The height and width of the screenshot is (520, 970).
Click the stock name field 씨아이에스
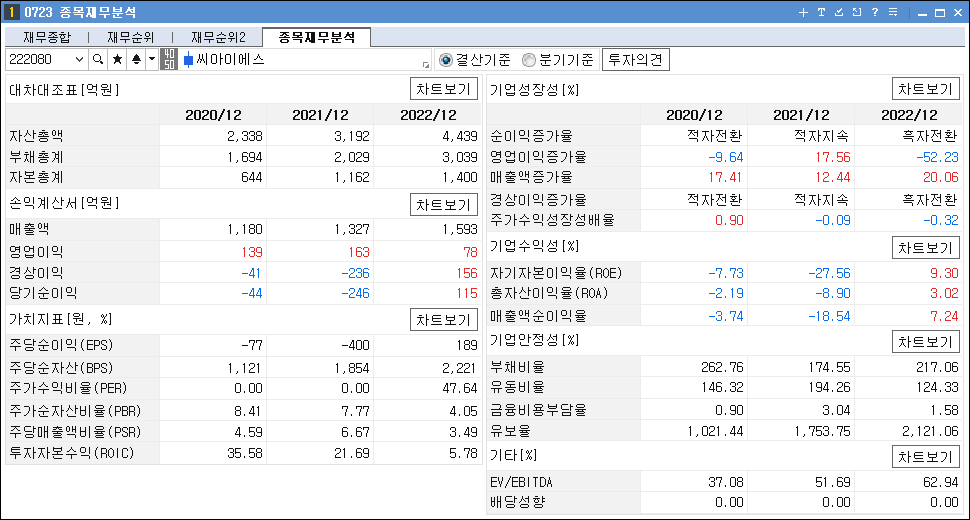(x=304, y=59)
